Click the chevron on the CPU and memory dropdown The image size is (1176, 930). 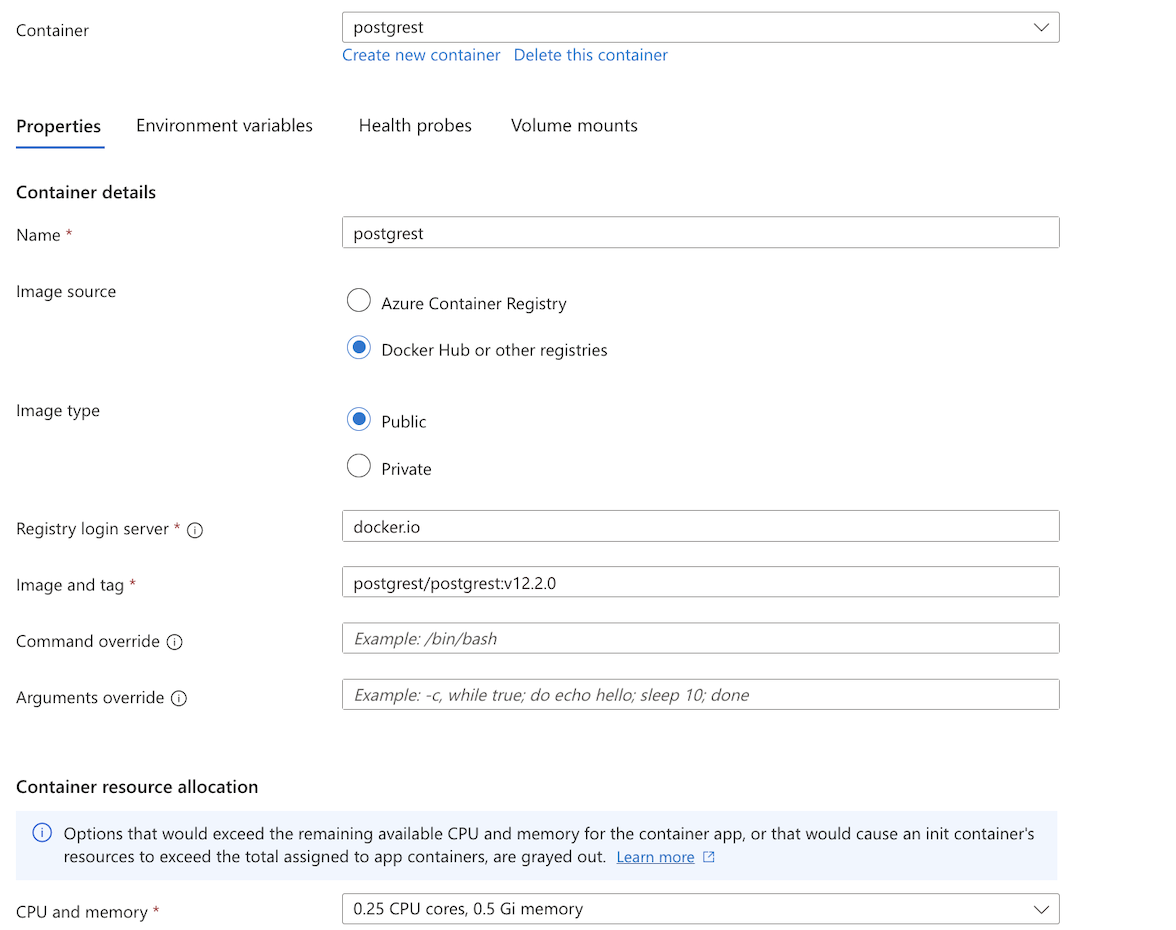click(1041, 908)
